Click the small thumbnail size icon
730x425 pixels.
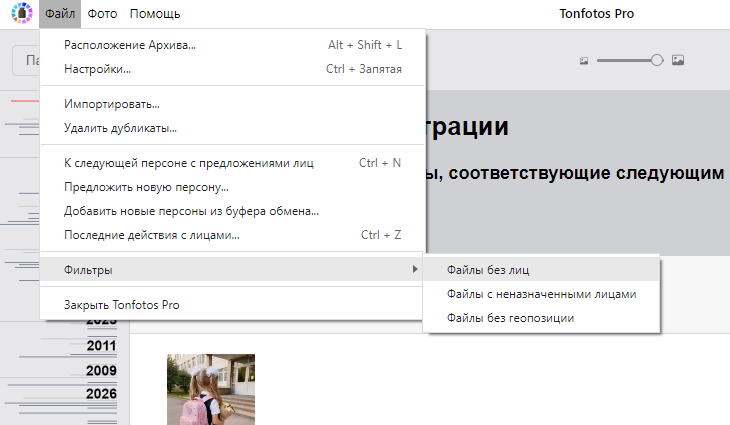pos(584,61)
